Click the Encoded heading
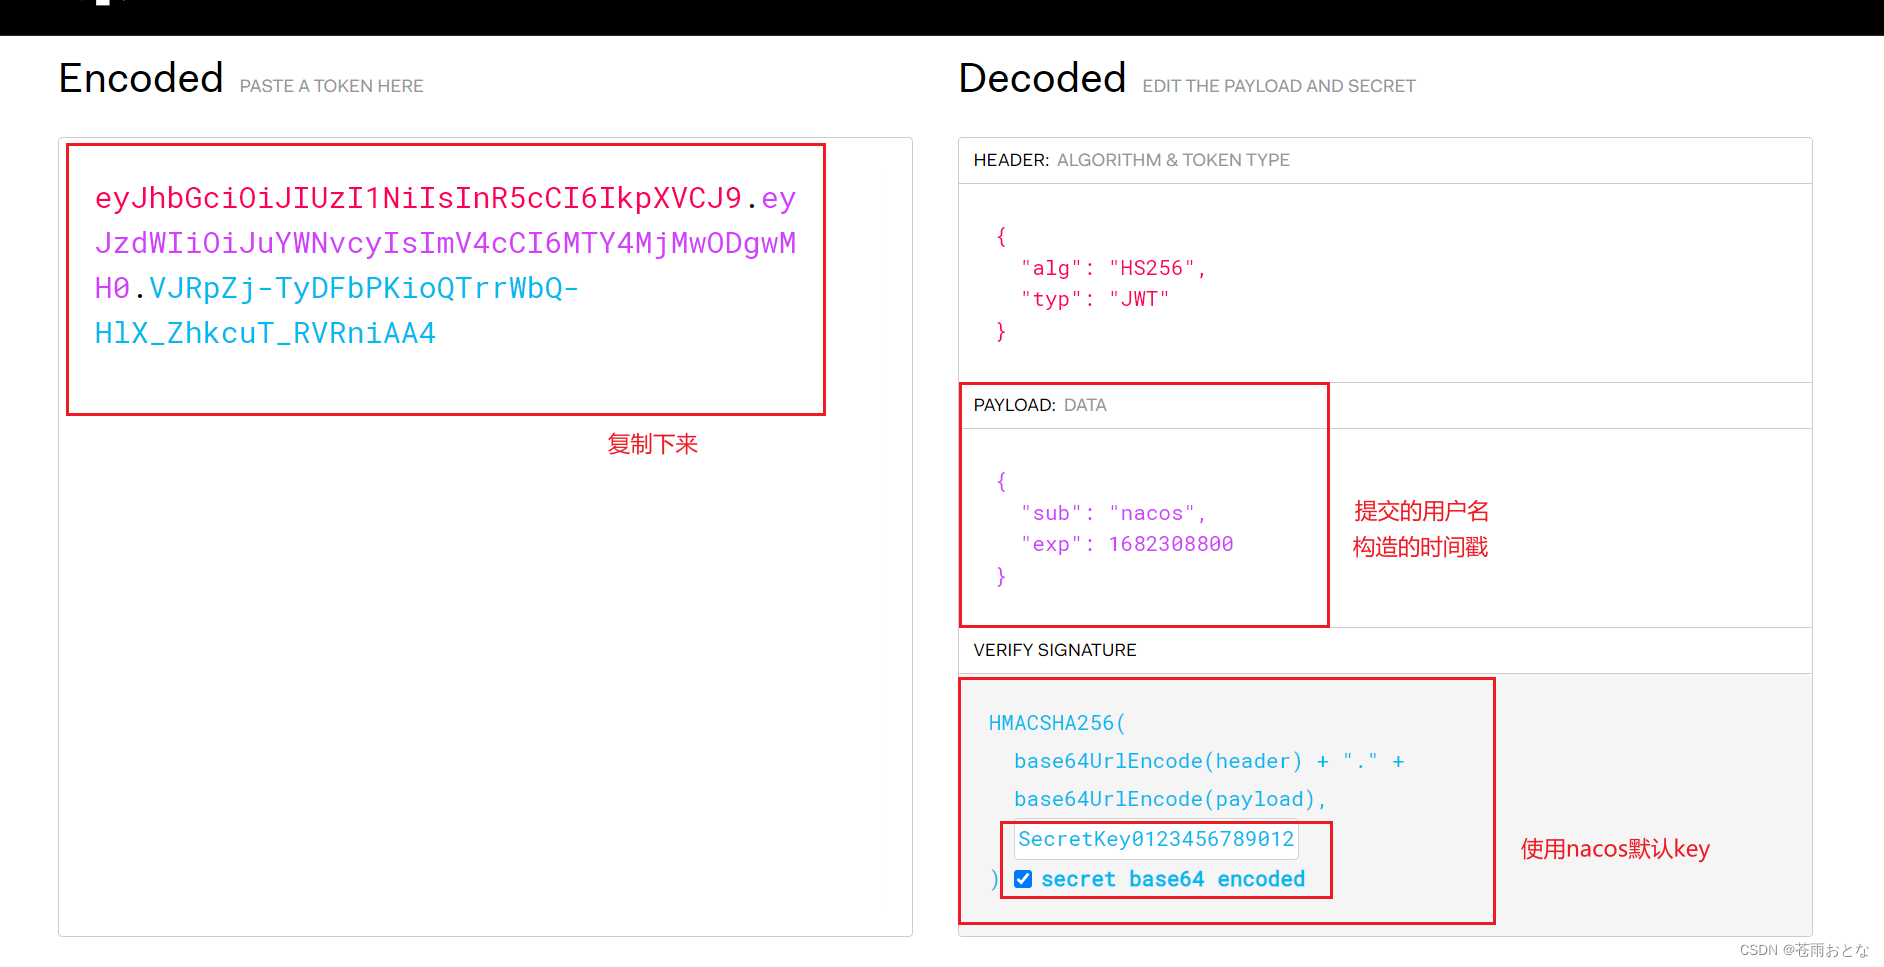The width and height of the screenshot is (1884, 967). pos(141,78)
